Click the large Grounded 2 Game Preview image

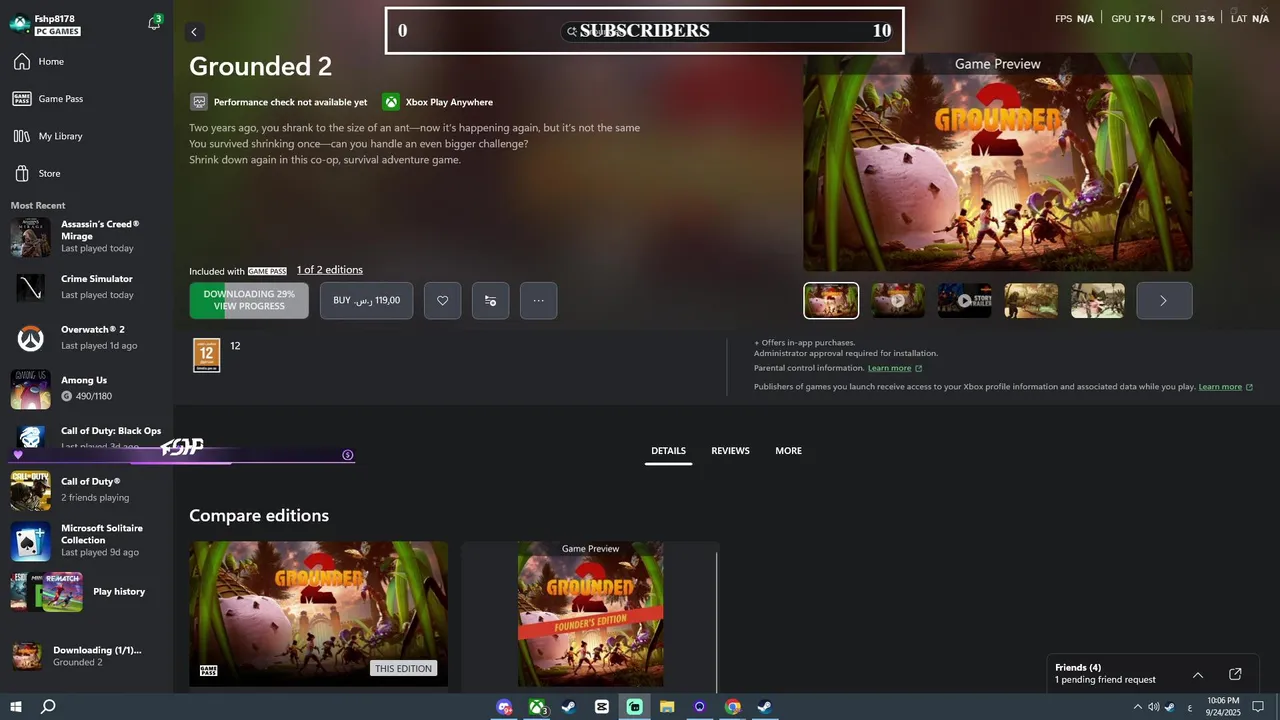click(997, 162)
